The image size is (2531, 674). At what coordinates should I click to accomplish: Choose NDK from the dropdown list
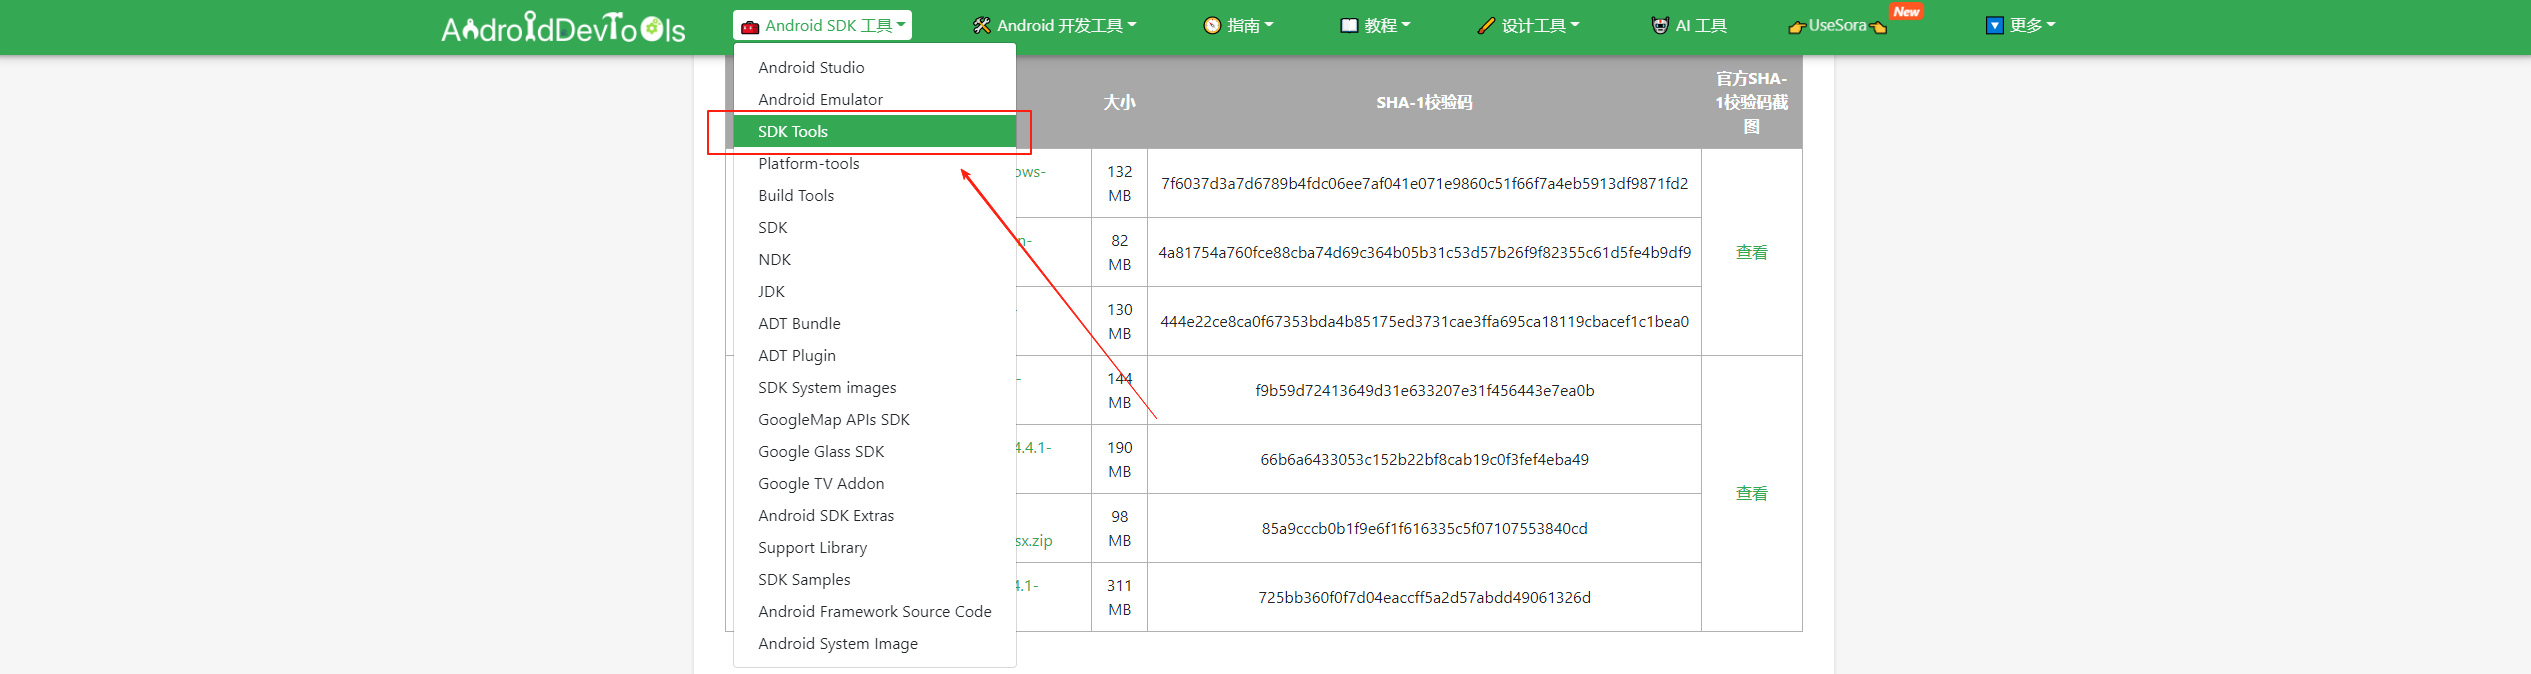point(875,259)
